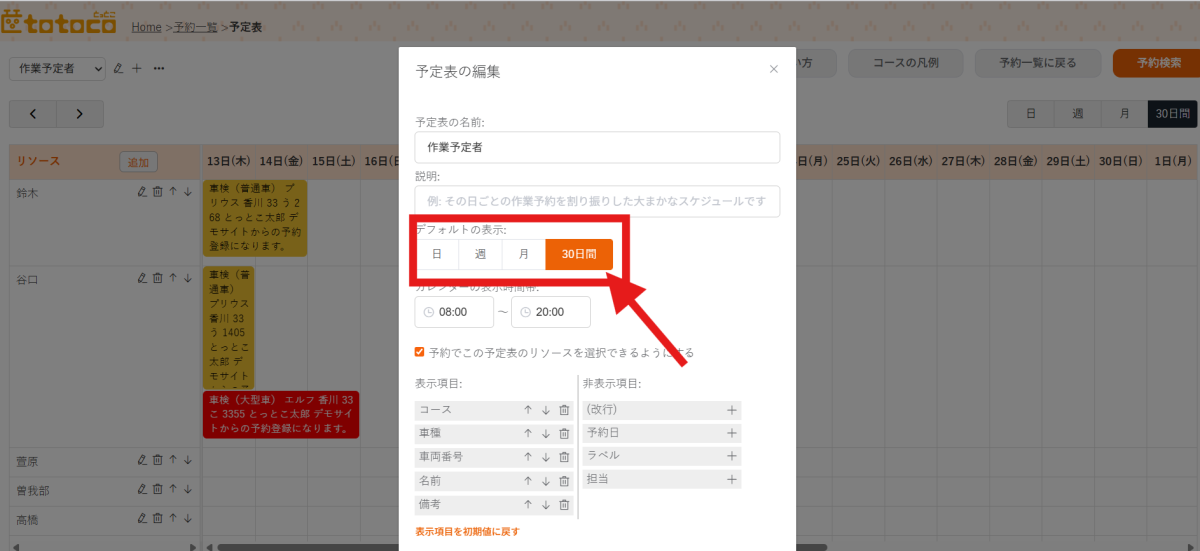Add 予約日 to displayed items

(x=732, y=433)
